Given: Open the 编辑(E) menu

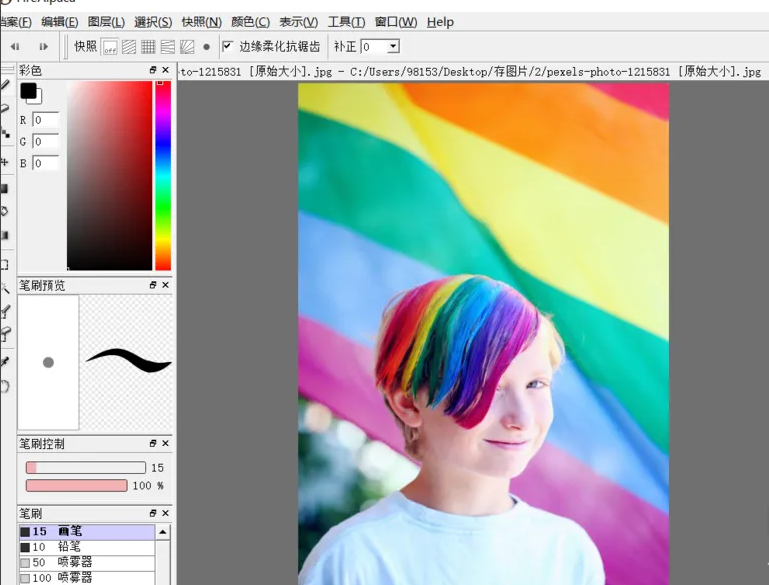Looking at the screenshot, I should point(59,22).
